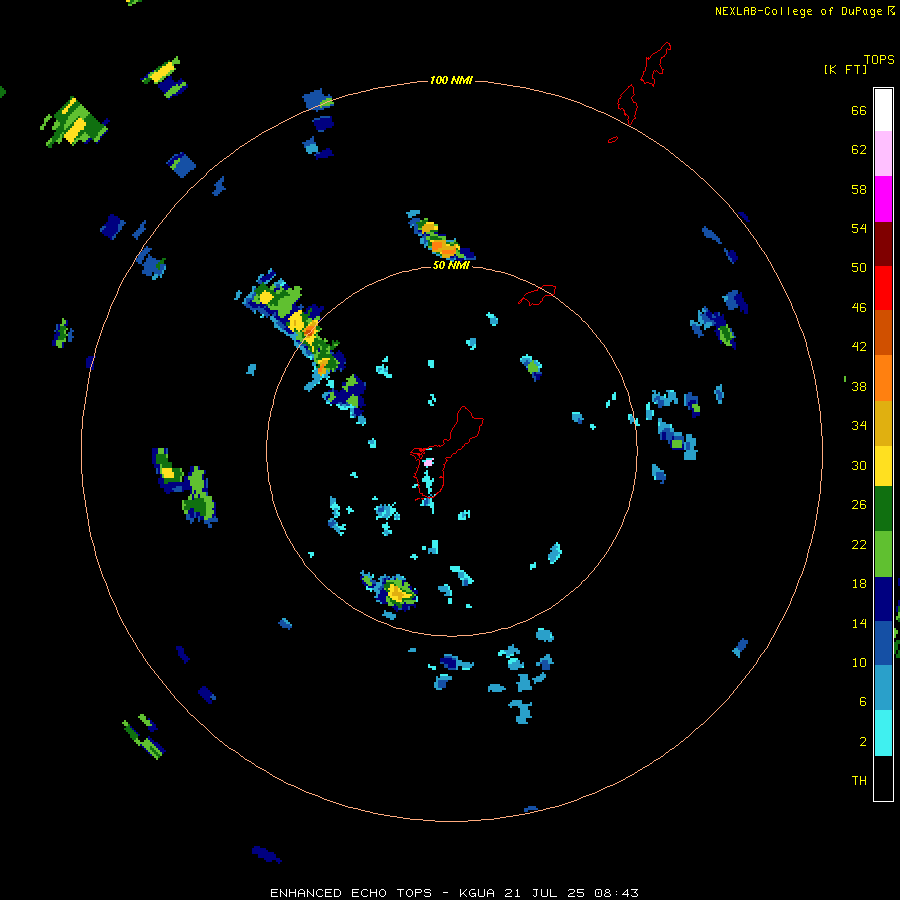Click the bright yellow legend swatch
The width and height of the screenshot is (900, 900).
coord(883,466)
